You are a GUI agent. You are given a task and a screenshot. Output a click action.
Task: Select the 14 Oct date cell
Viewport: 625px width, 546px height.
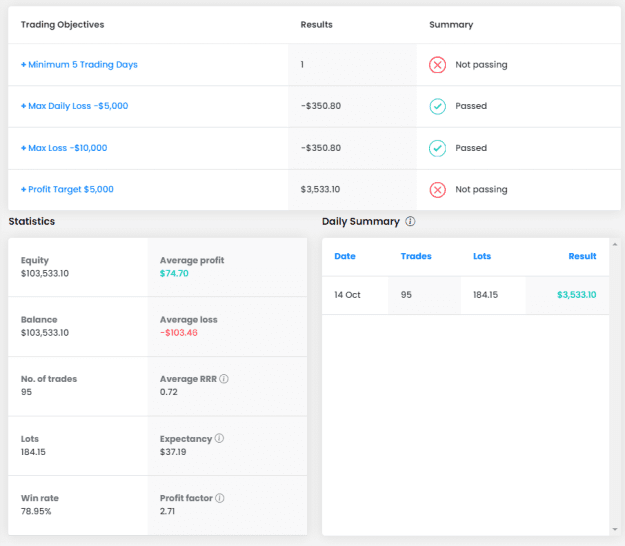(347, 295)
